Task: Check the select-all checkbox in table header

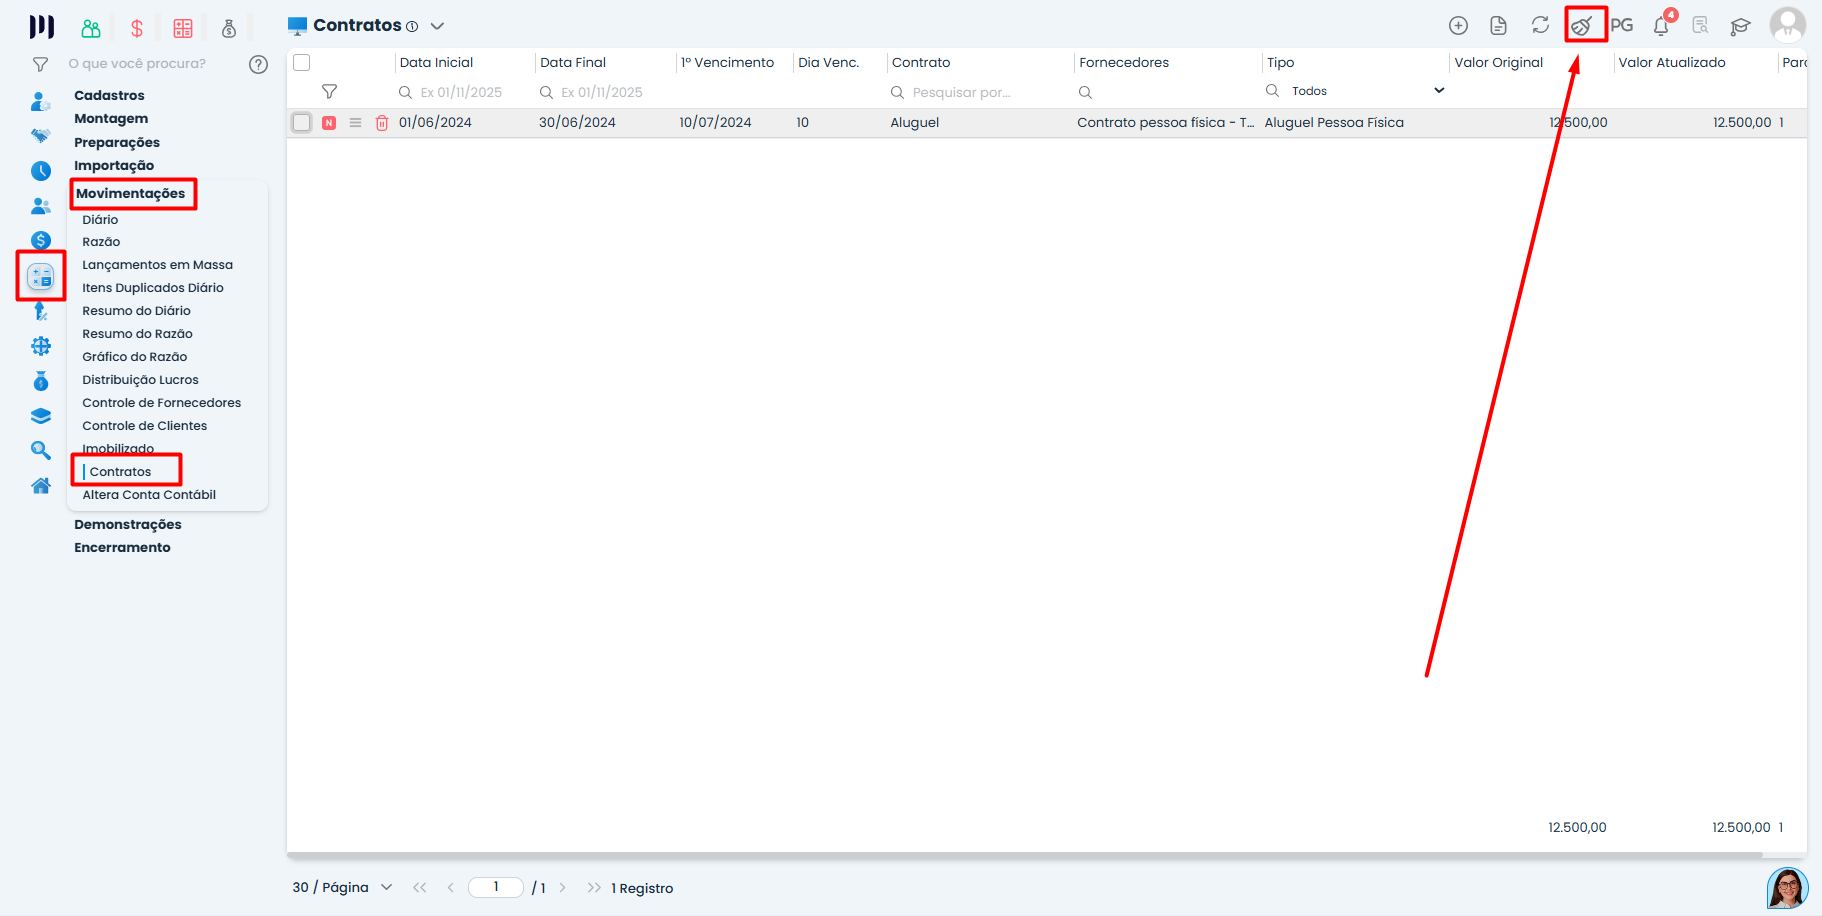Action: 302,63
